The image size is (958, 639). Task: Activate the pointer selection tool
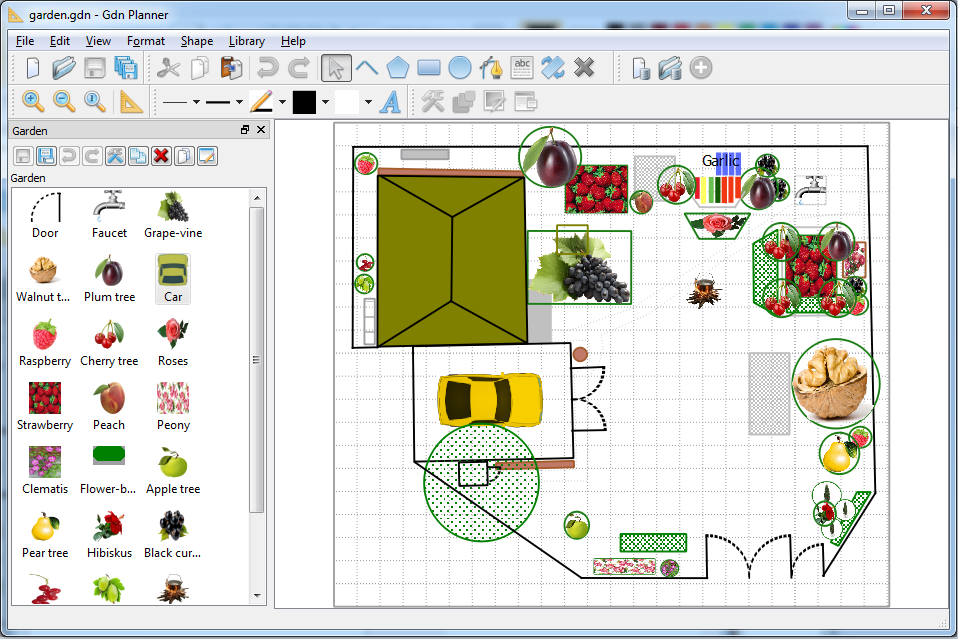click(x=336, y=68)
